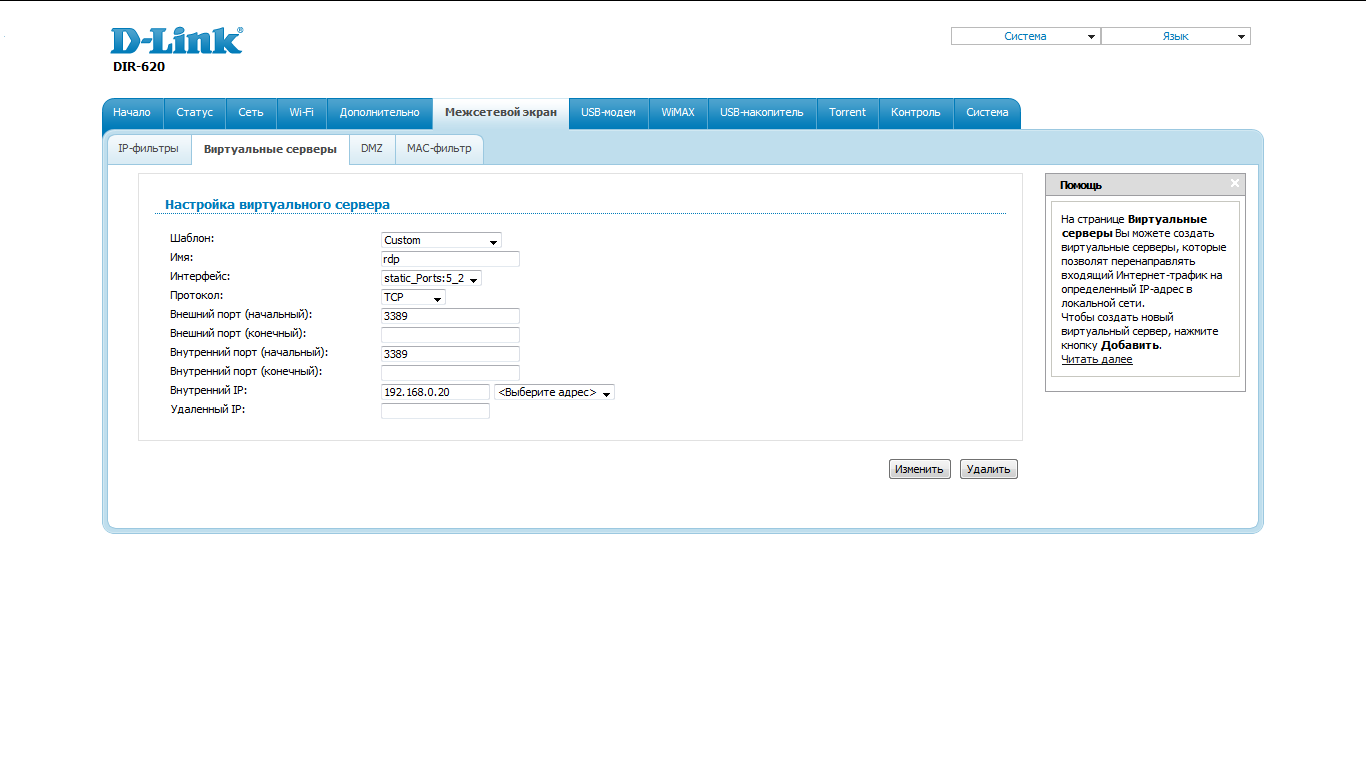Switch to the WiMAX tab
The height and width of the screenshot is (768, 1366).
tap(678, 113)
